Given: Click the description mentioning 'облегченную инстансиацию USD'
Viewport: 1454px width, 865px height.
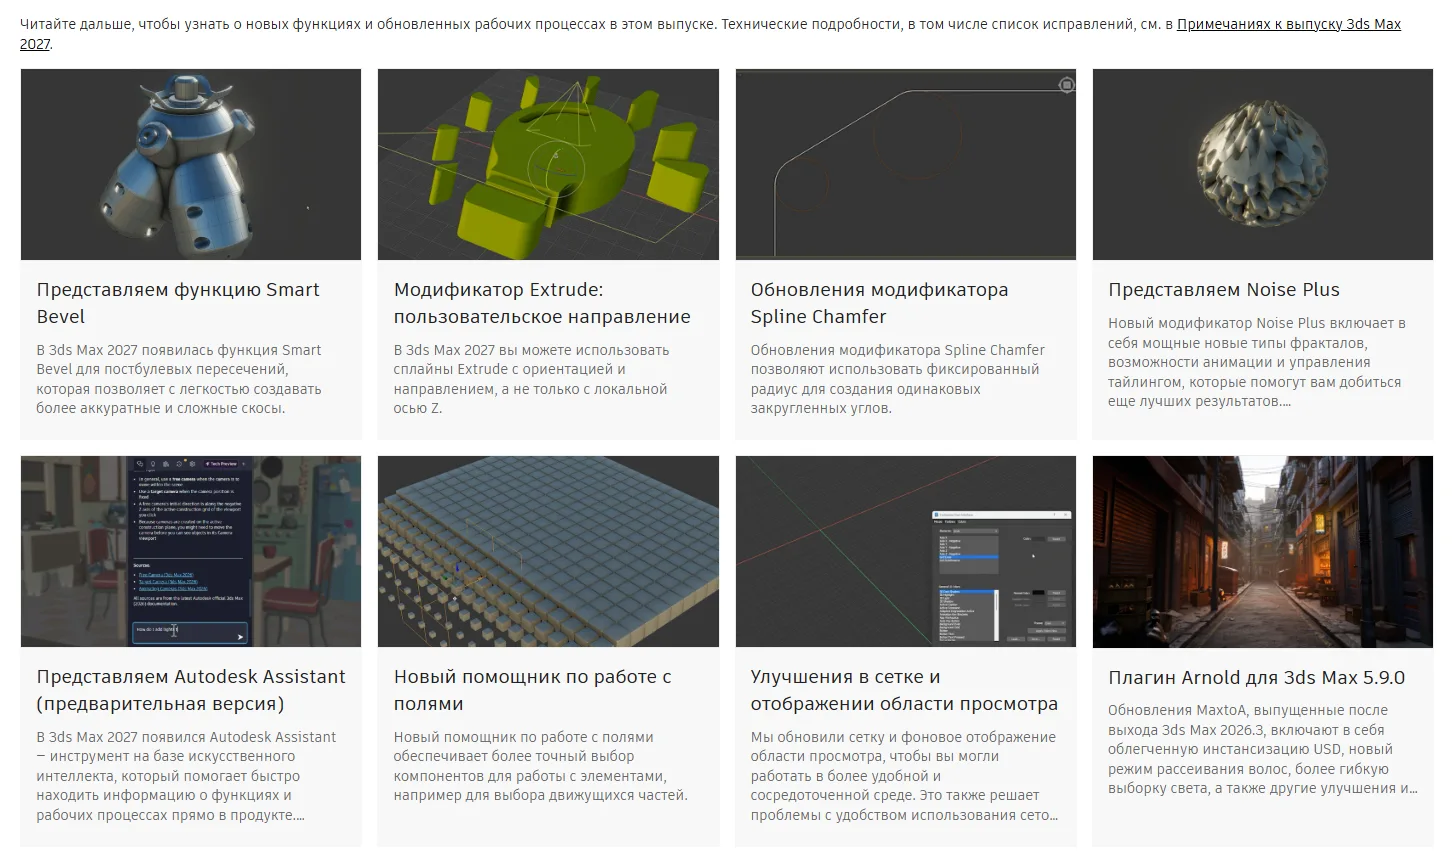Looking at the screenshot, I should [1263, 749].
